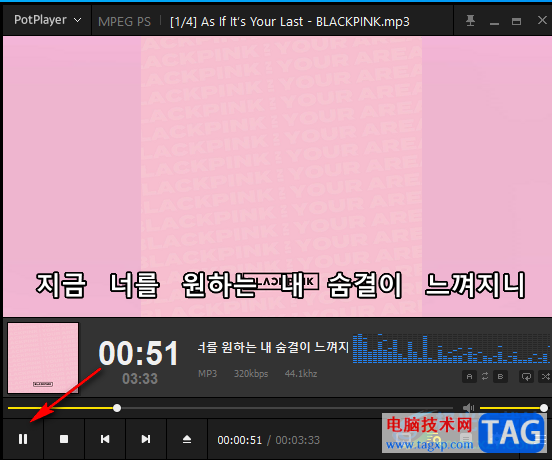
Task: Click the 03:33 total duration under elapsed time
Action: click(140, 379)
